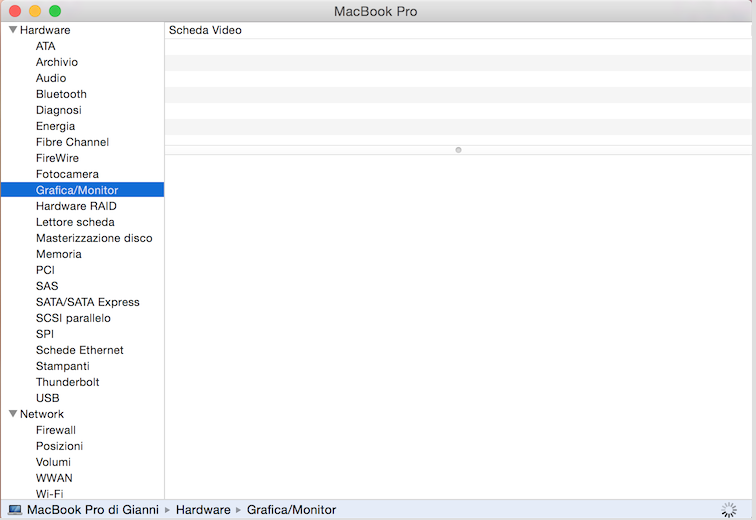Image resolution: width=756 pixels, height=520 pixels.
Task: Select Audio hardware item
Action: (x=51, y=78)
